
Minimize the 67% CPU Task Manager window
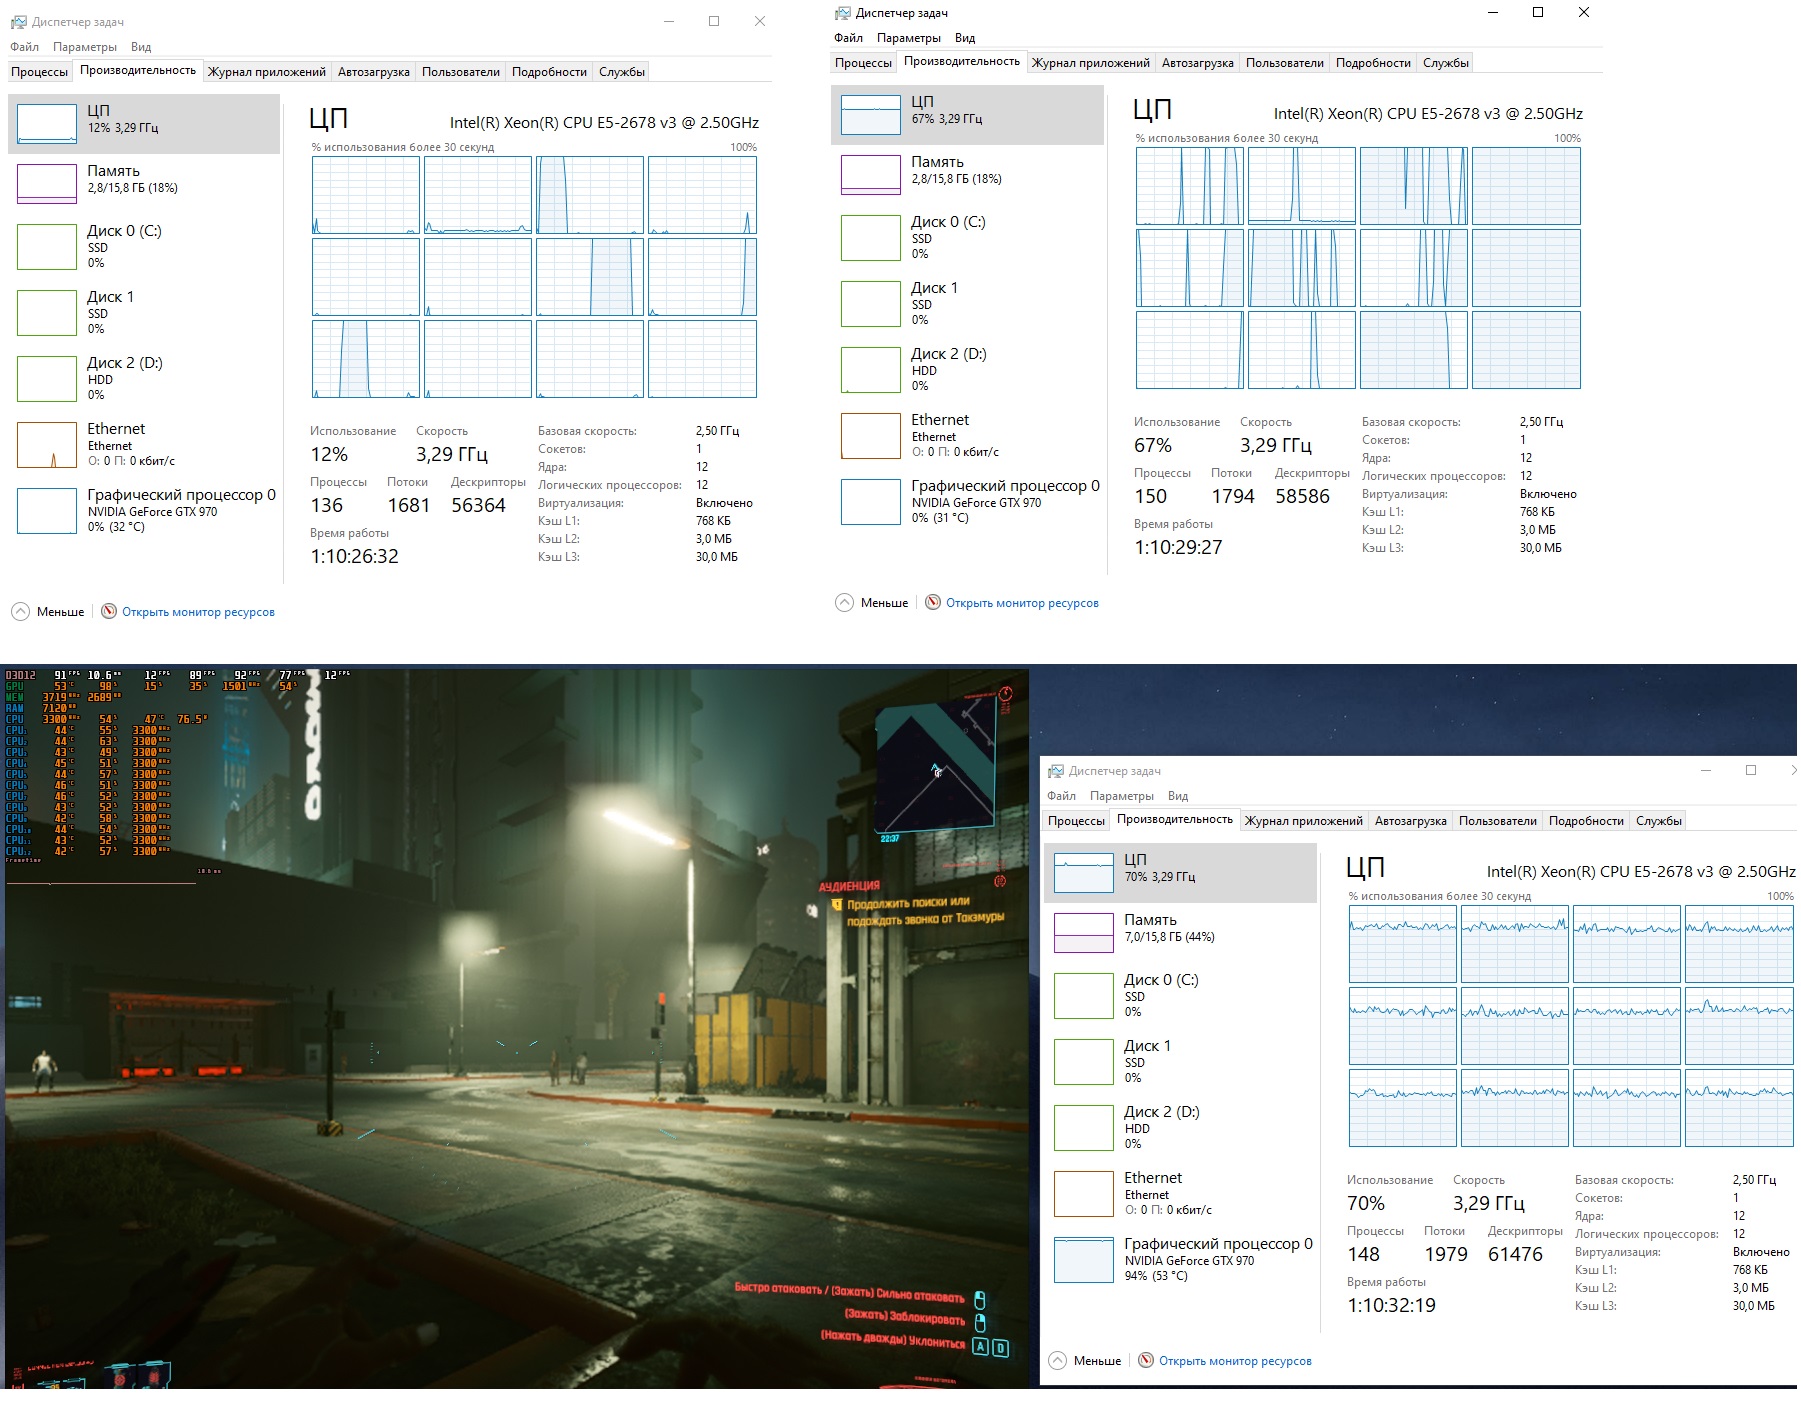point(1492,12)
